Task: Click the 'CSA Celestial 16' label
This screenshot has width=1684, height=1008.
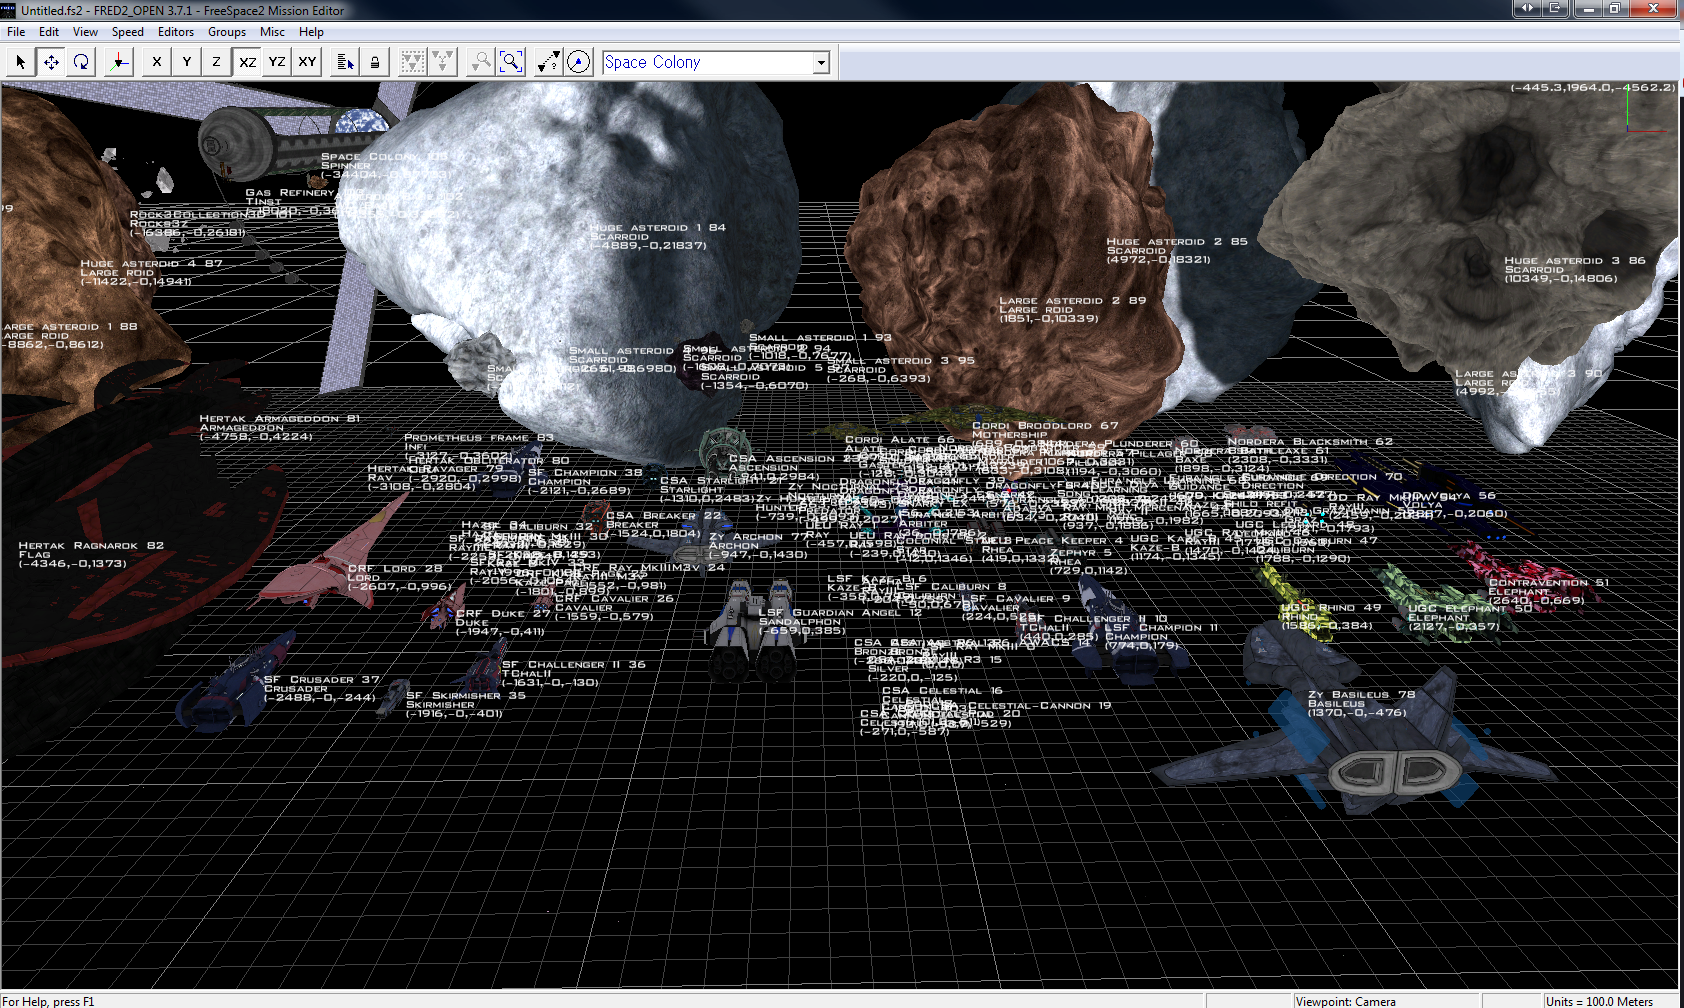Action: pyautogui.click(x=942, y=691)
